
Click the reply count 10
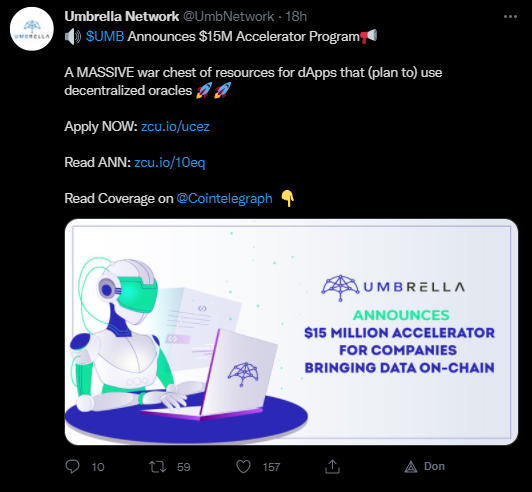[x=98, y=467]
